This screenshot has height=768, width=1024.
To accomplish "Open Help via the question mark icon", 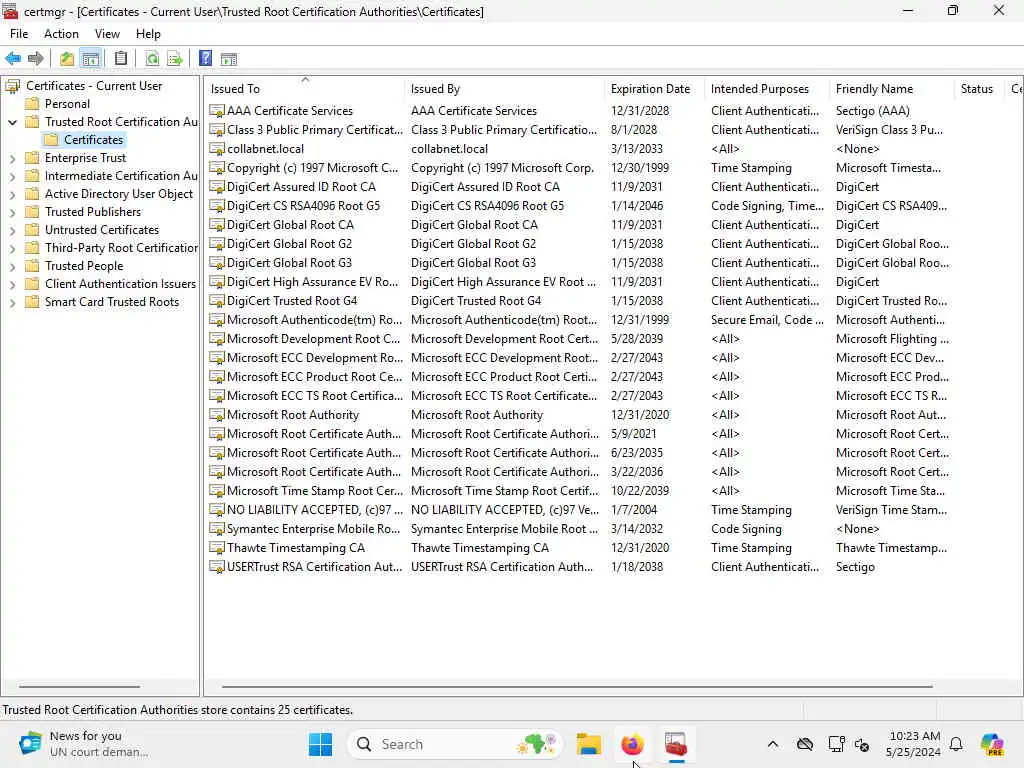I will (x=205, y=59).
